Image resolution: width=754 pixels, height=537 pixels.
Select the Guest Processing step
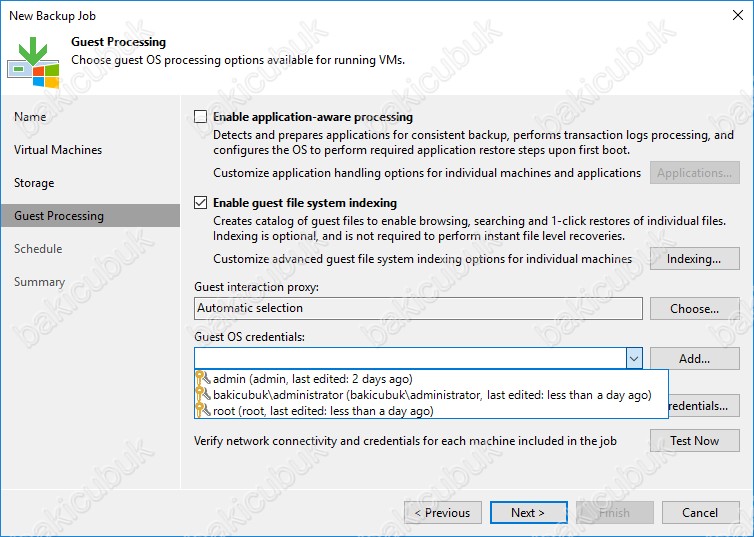pyautogui.click(x=90, y=216)
